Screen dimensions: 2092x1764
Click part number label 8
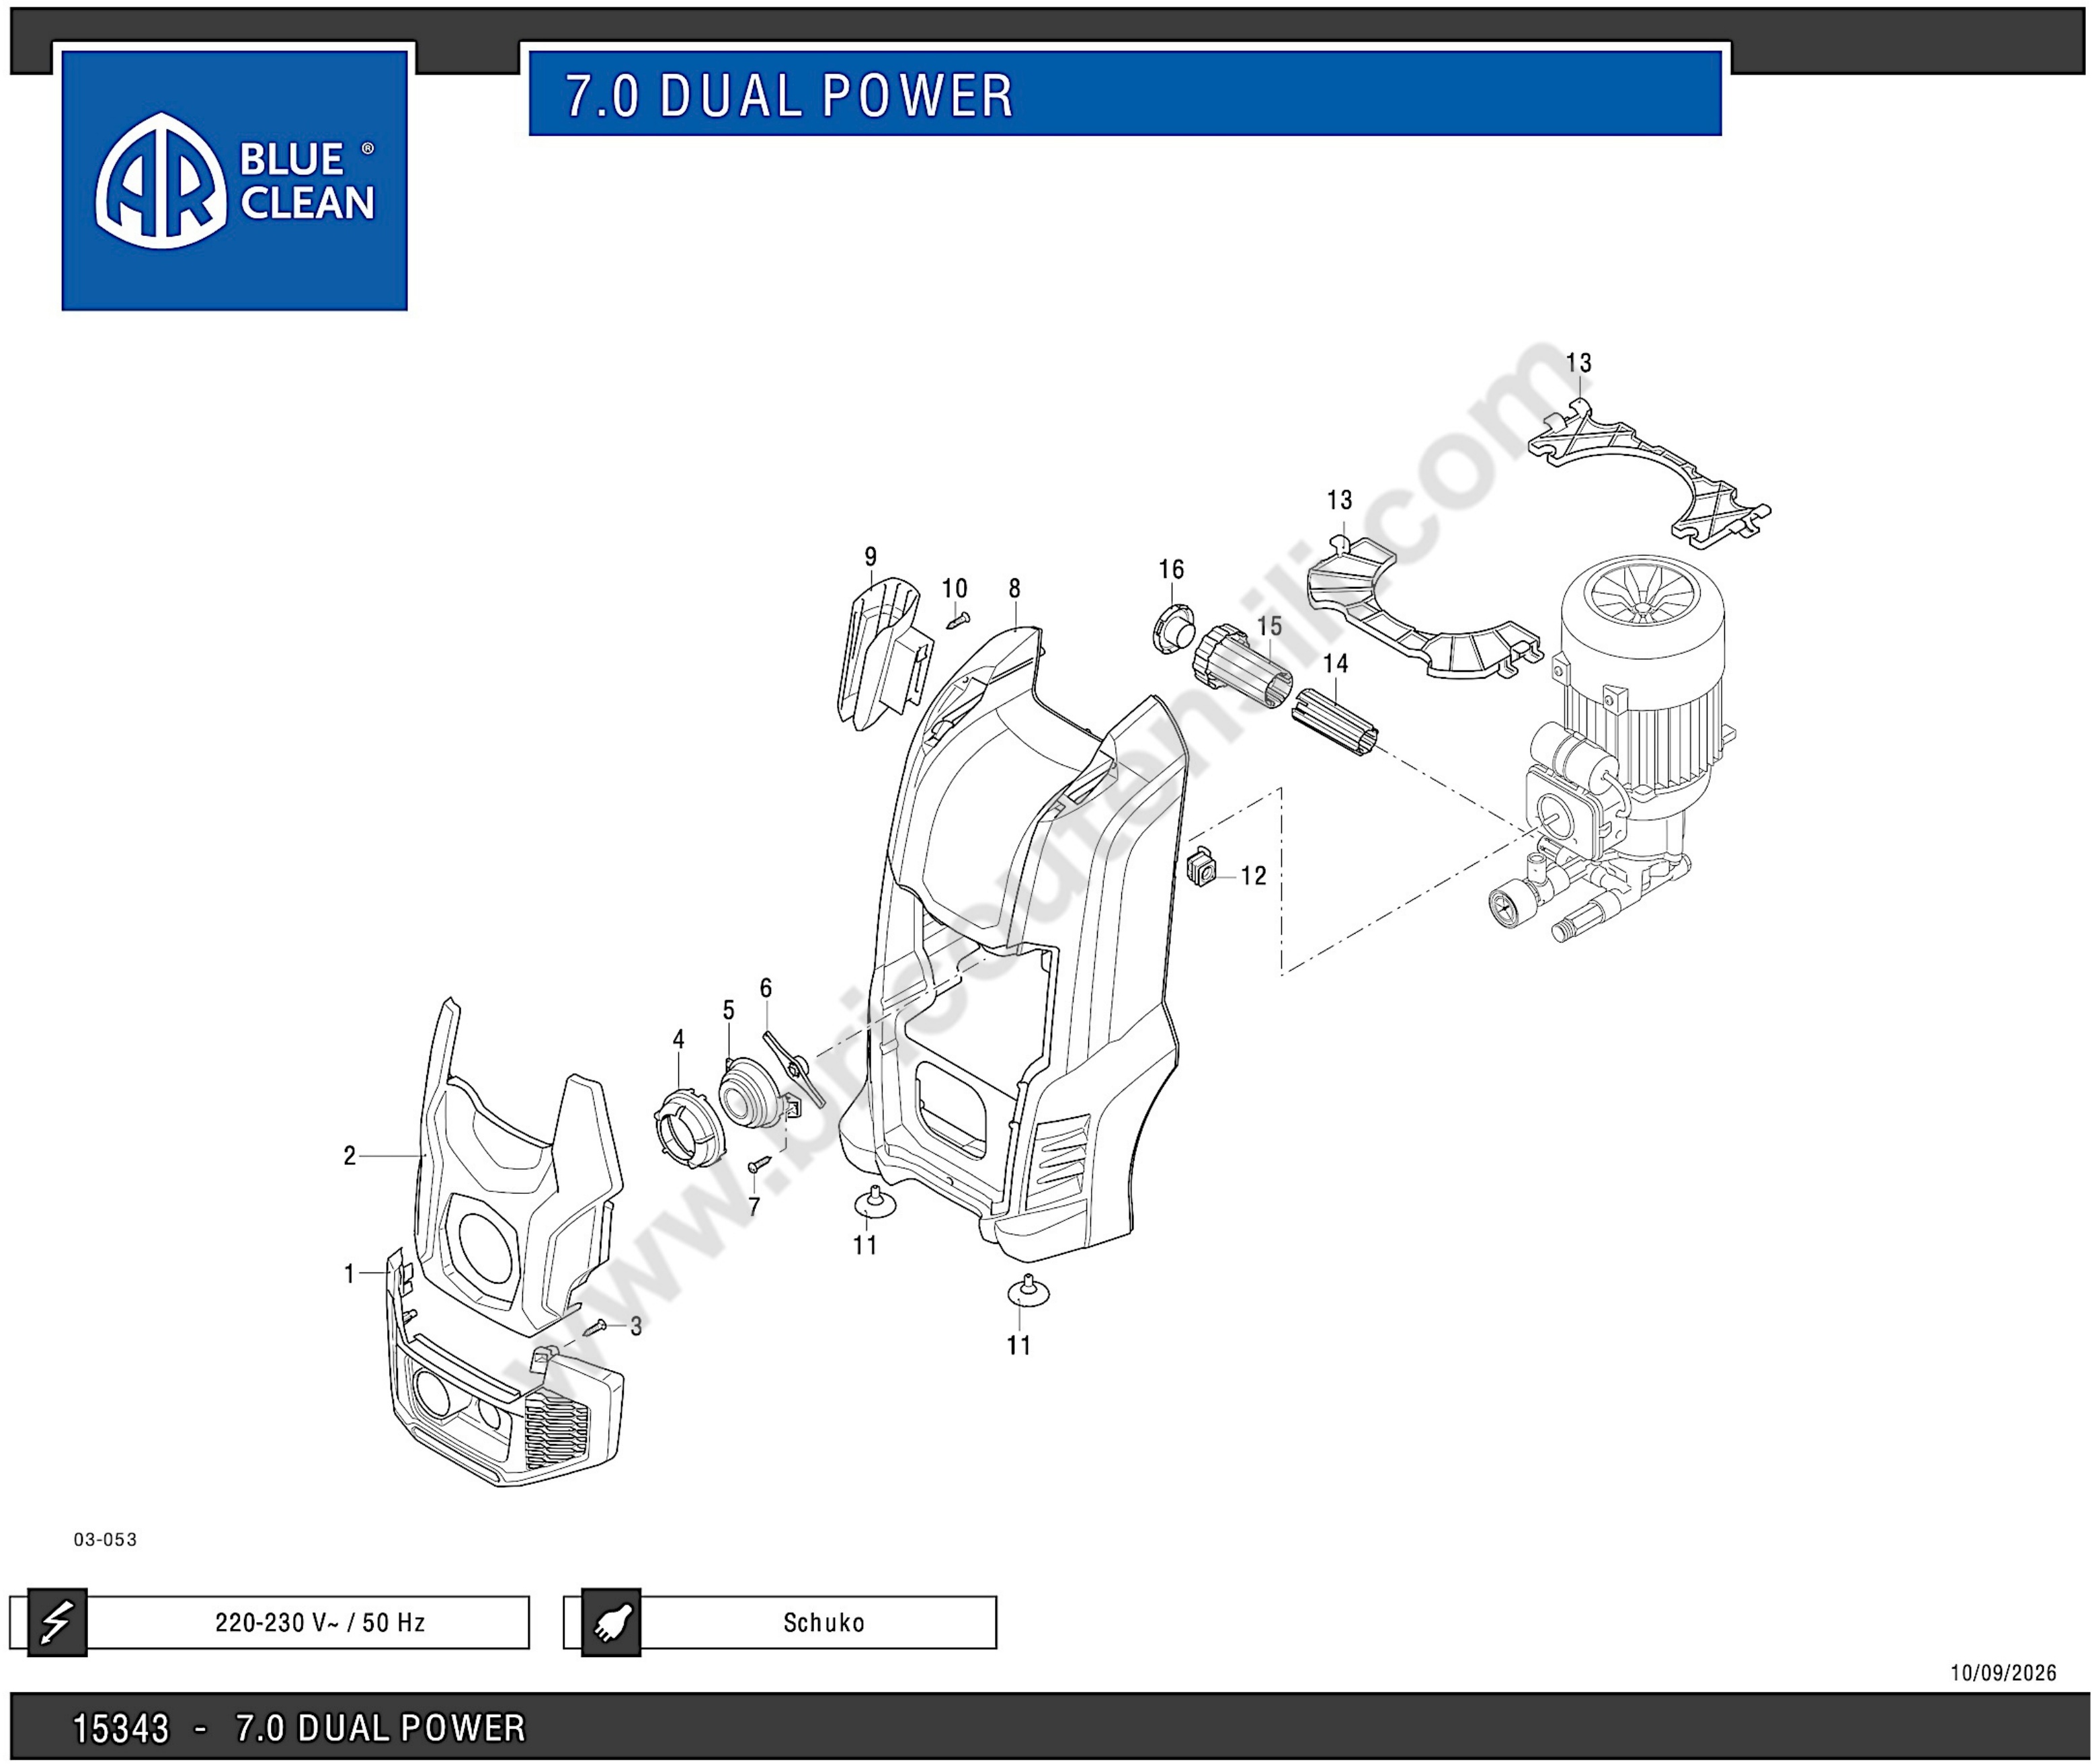click(x=1014, y=589)
